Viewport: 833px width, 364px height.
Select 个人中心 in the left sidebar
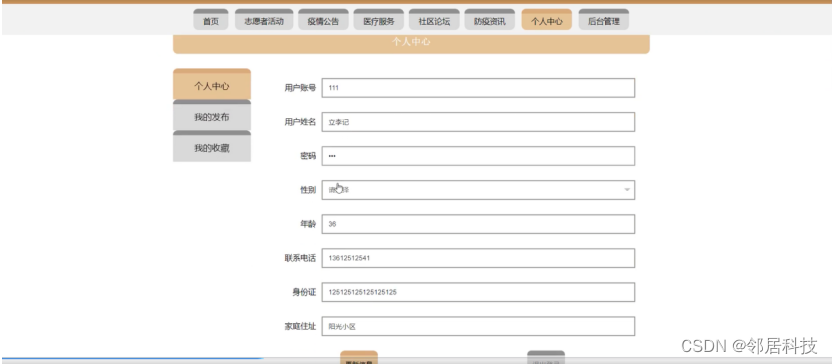pos(212,84)
